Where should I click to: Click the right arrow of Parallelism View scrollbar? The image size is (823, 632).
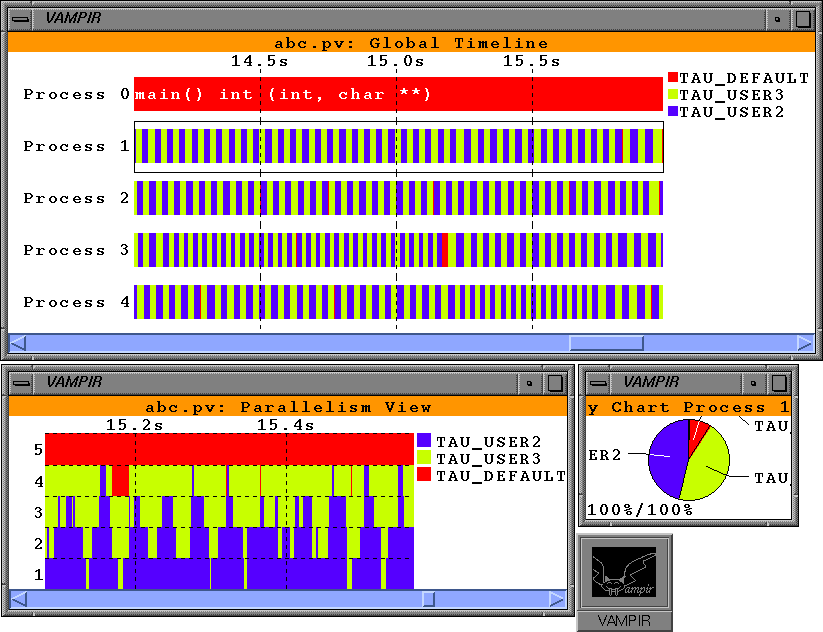[557, 599]
